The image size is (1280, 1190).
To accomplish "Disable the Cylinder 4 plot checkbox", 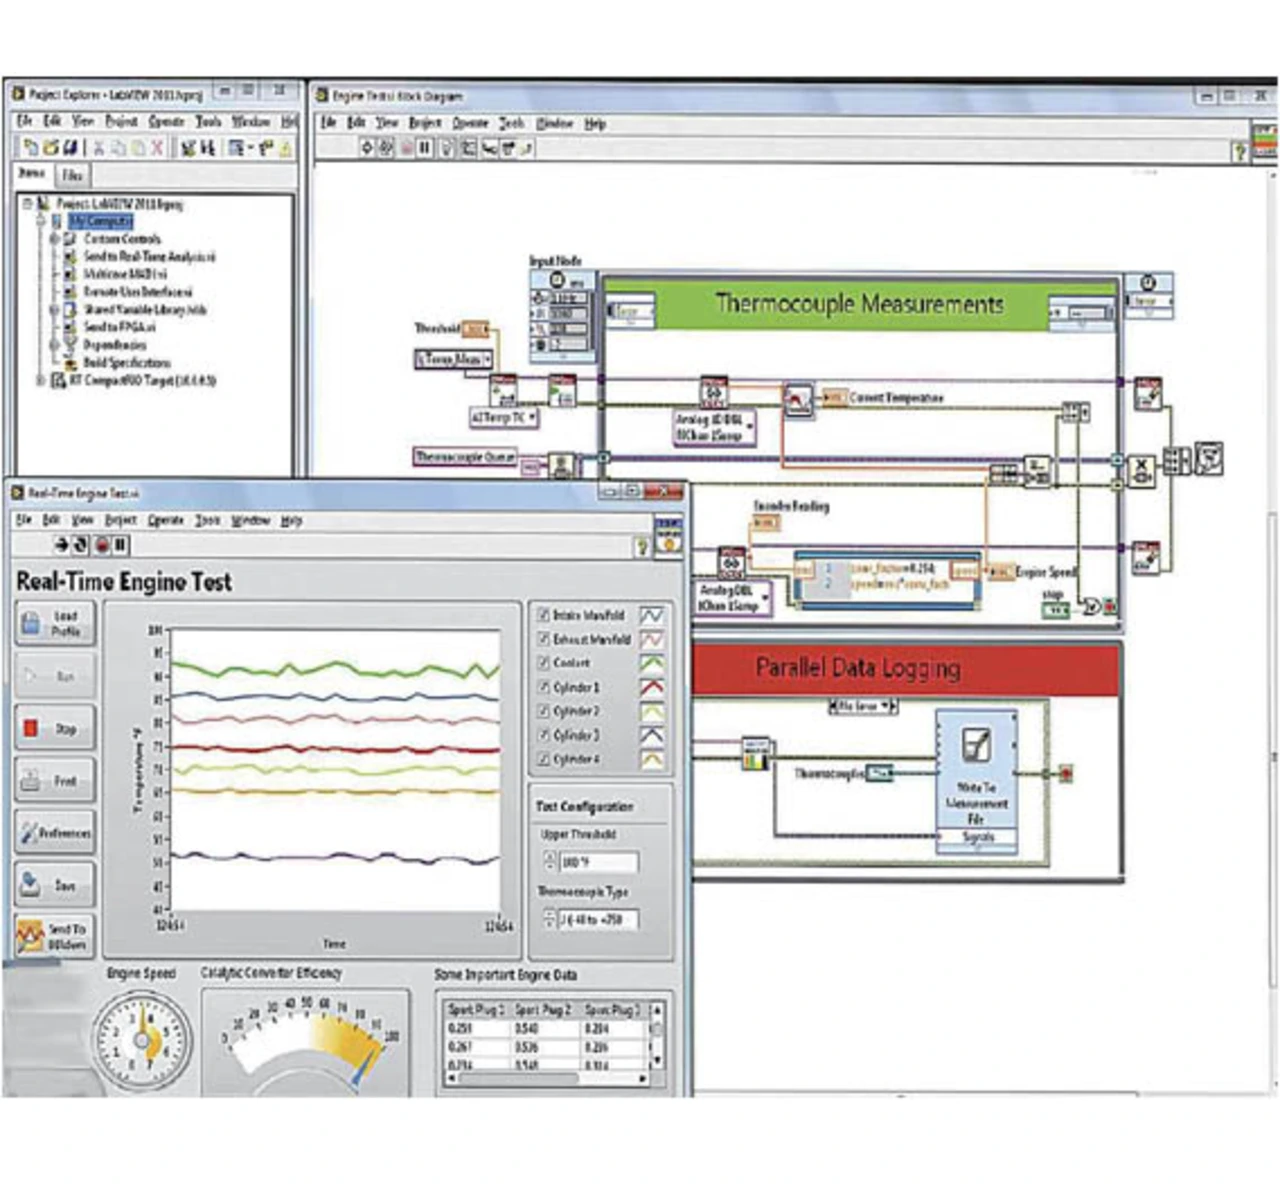I will pos(544,759).
